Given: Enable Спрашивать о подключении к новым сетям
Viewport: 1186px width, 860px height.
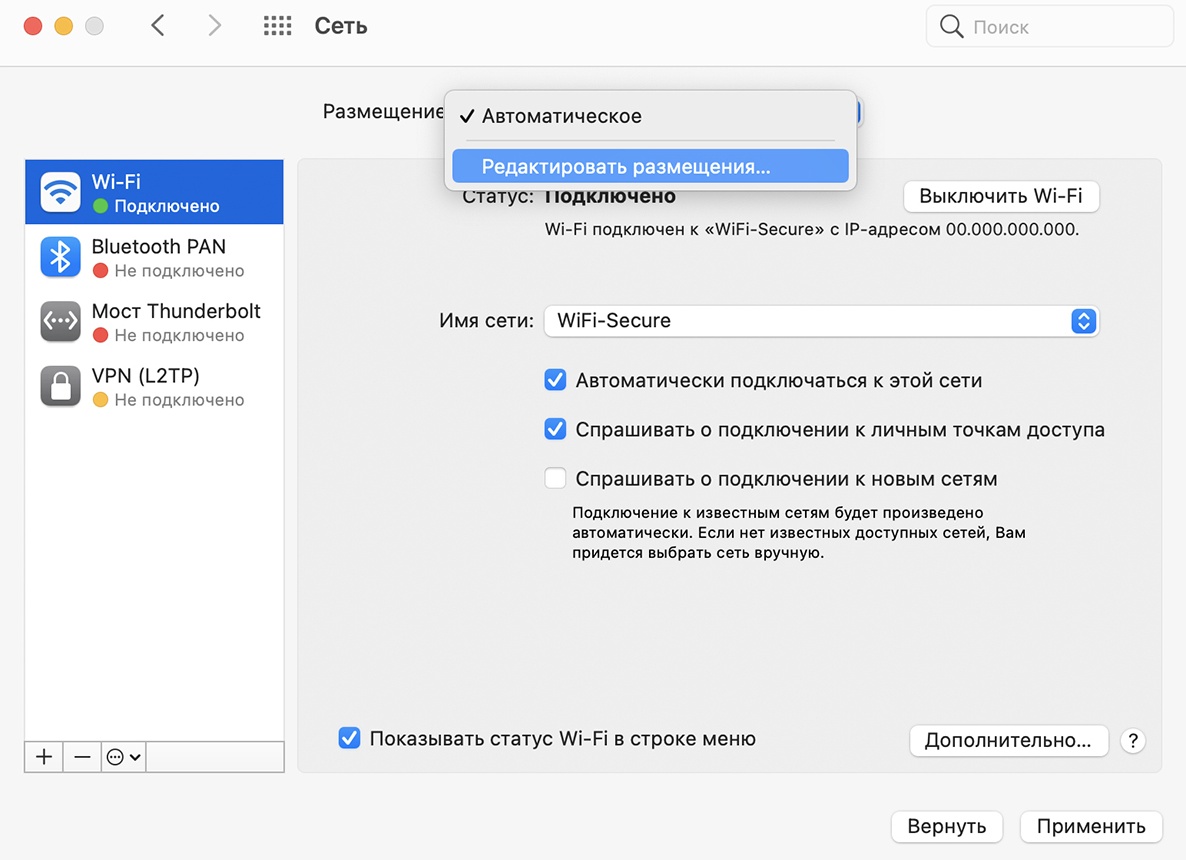Looking at the screenshot, I should [555, 478].
